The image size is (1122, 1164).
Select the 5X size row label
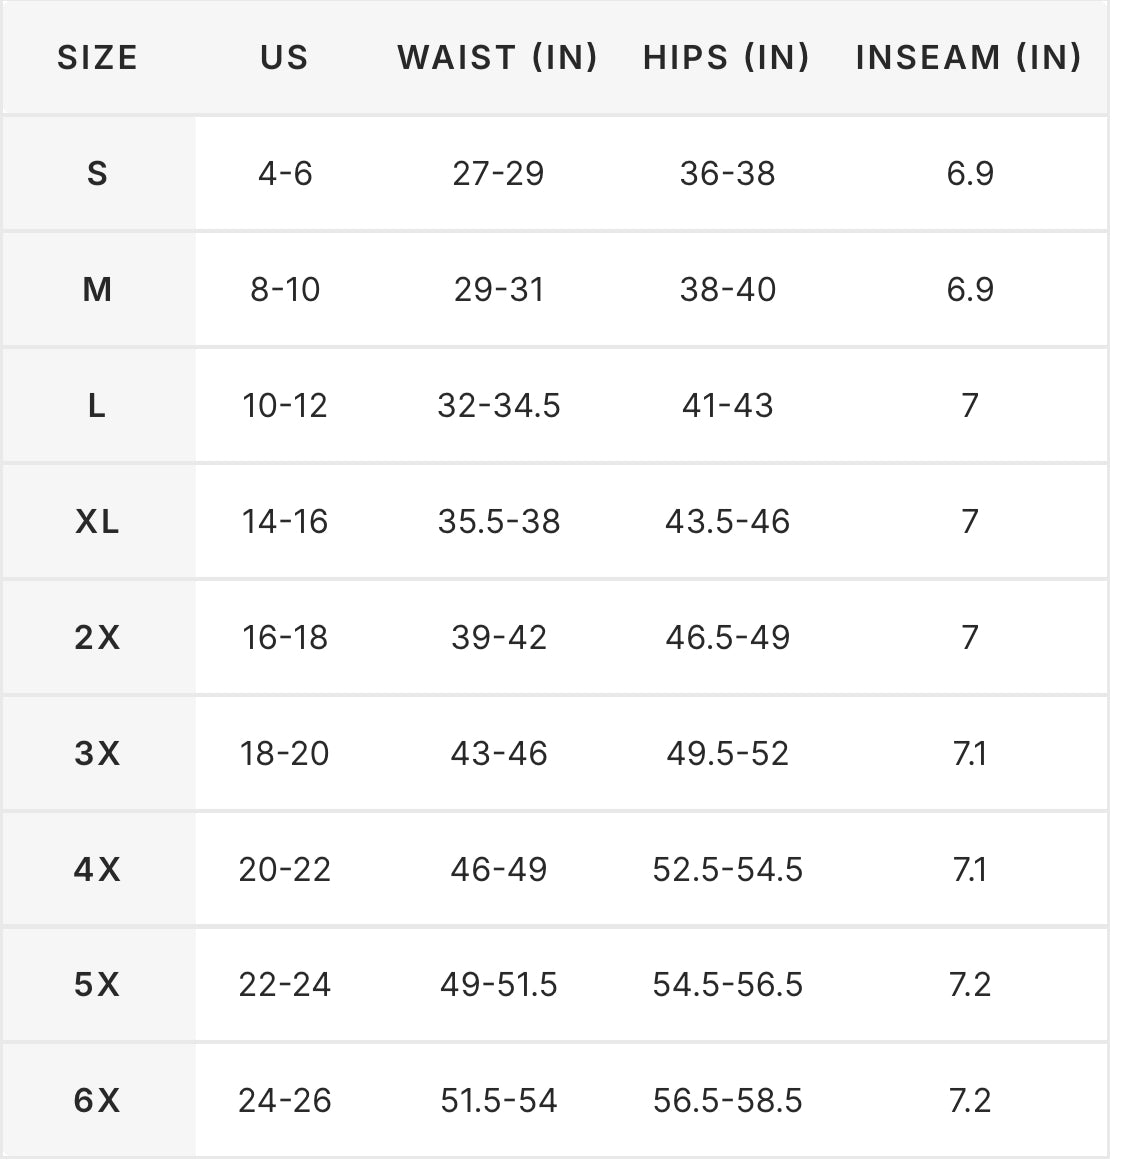97,985
